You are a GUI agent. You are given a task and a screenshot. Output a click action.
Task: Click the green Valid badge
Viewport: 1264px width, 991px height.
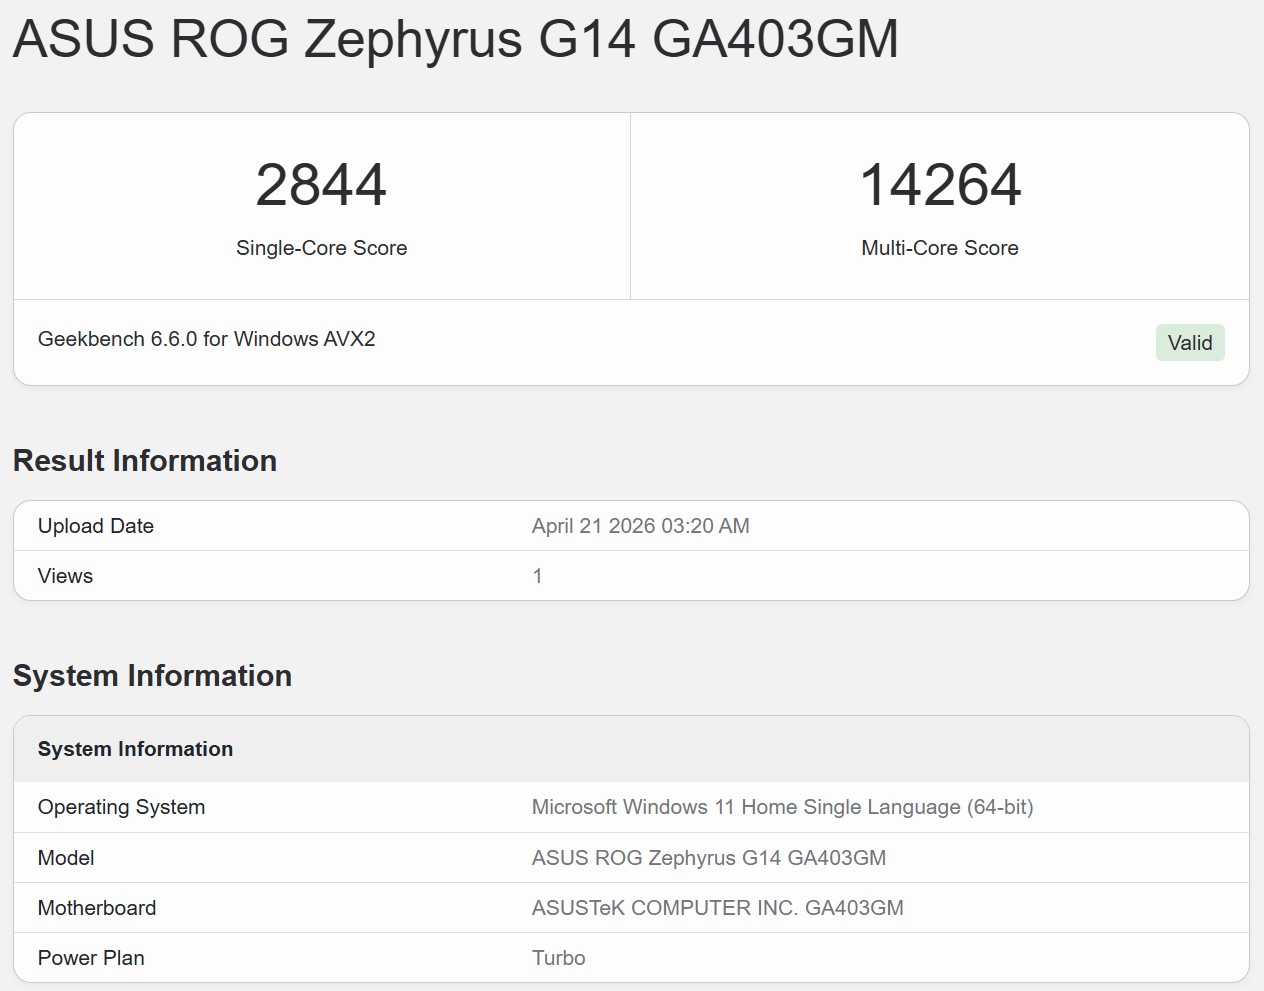[x=1190, y=343]
